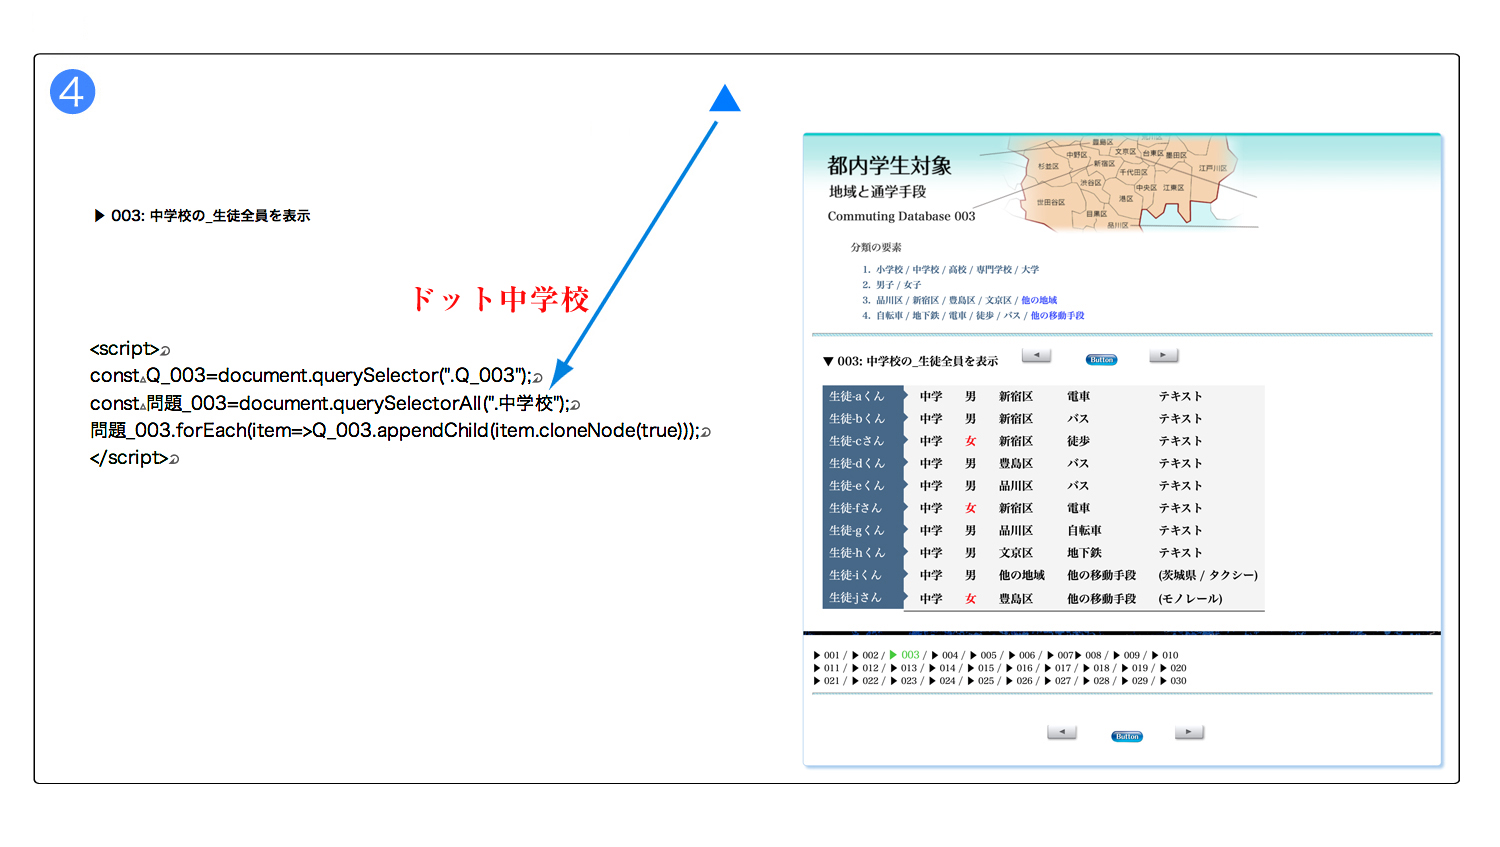The width and height of the screenshot is (1500, 847).
Task: Click the 品川区 classification link
Action: pyautogui.click(x=888, y=300)
